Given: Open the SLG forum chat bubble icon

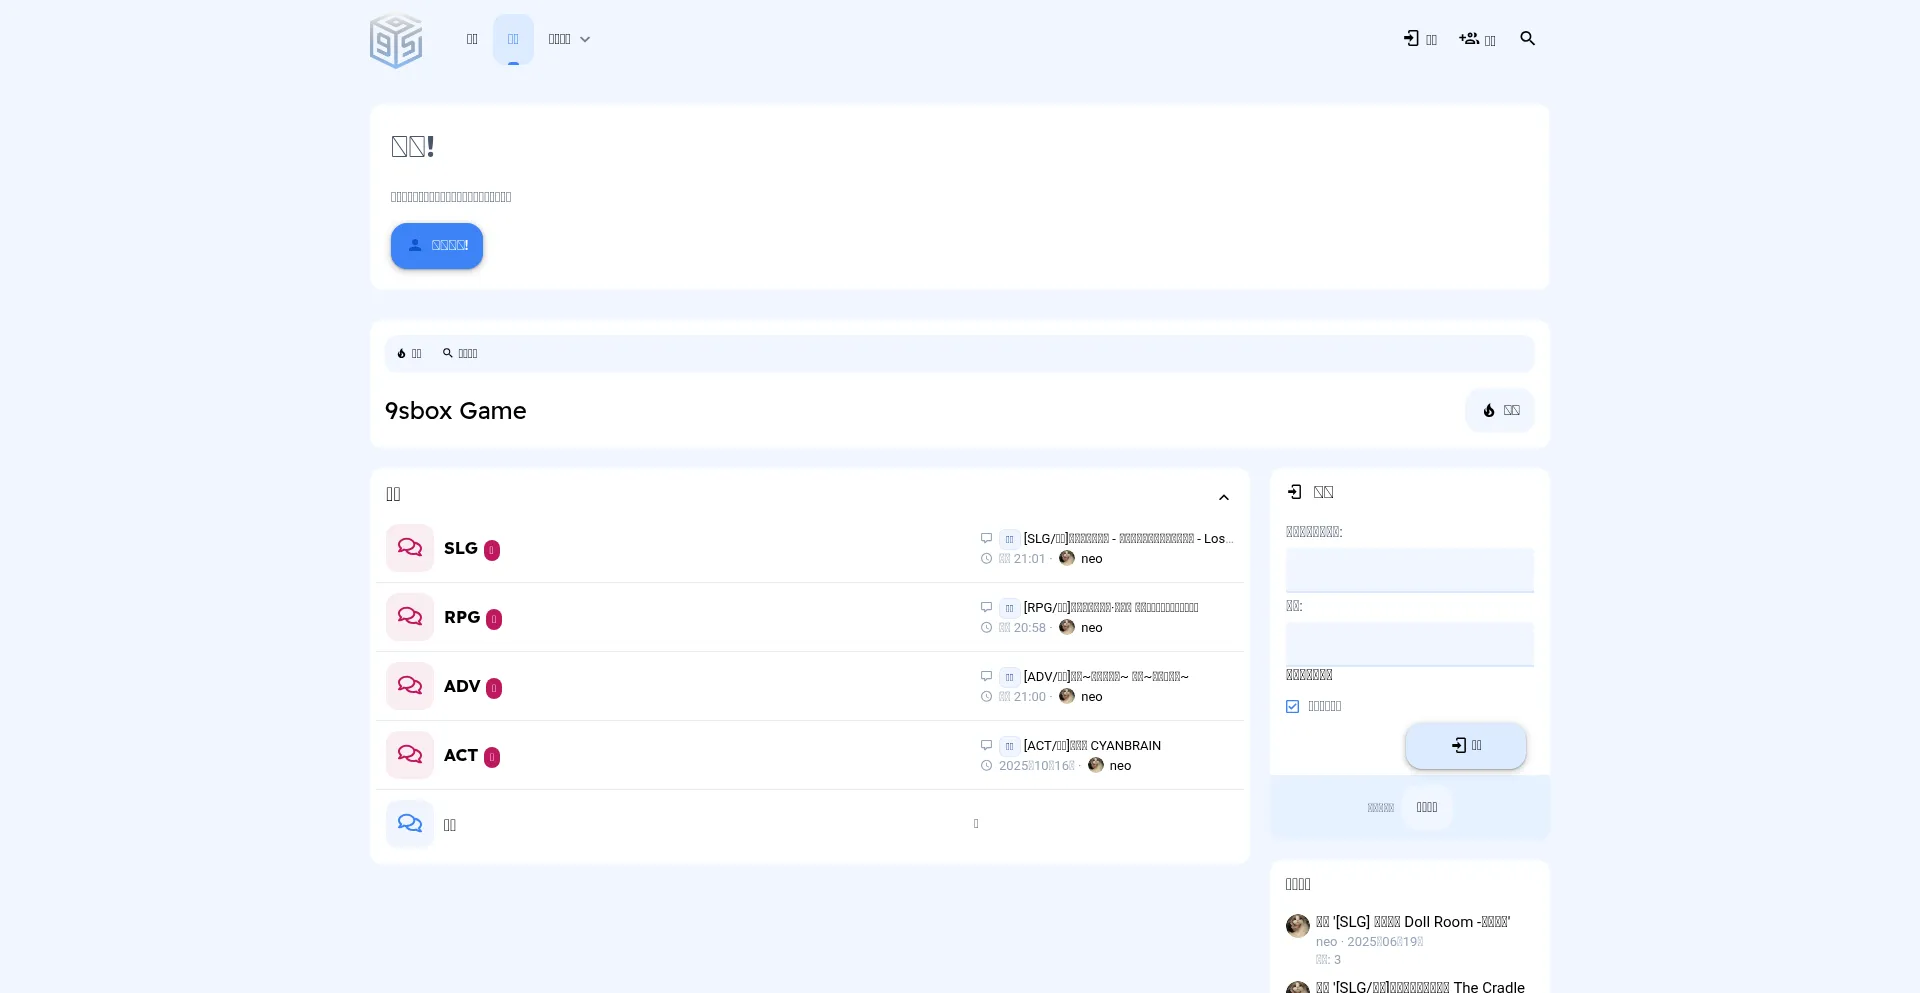Looking at the screenshot, I should [410, 548].
